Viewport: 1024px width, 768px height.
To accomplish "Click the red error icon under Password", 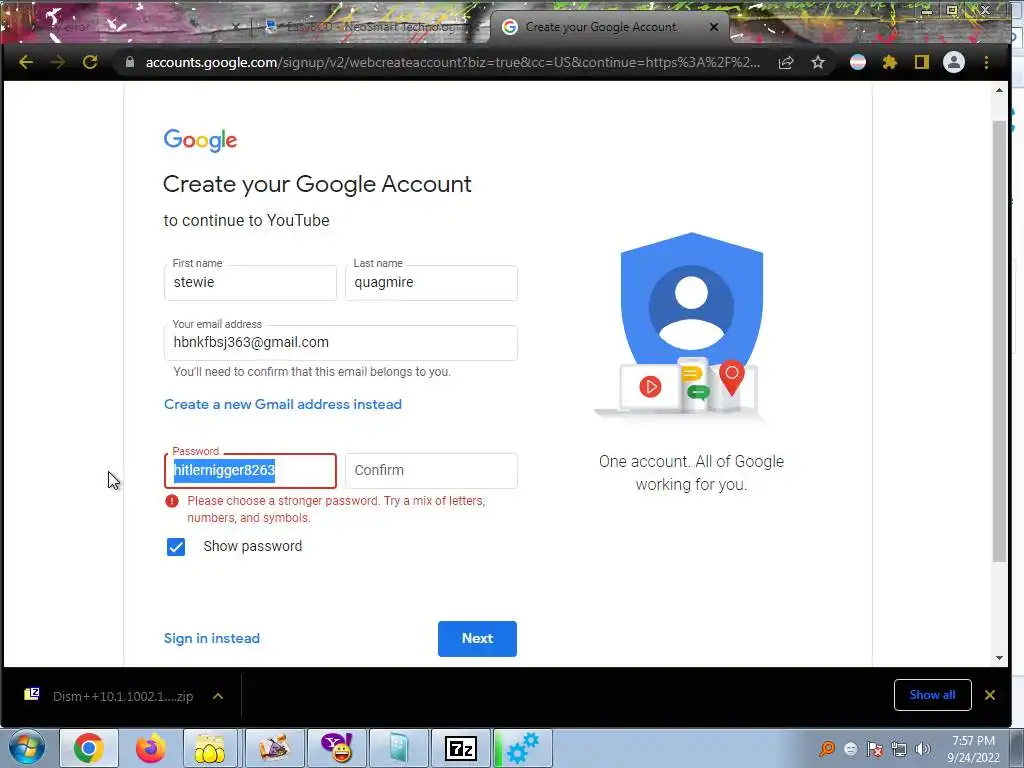I will click(172, 501).
